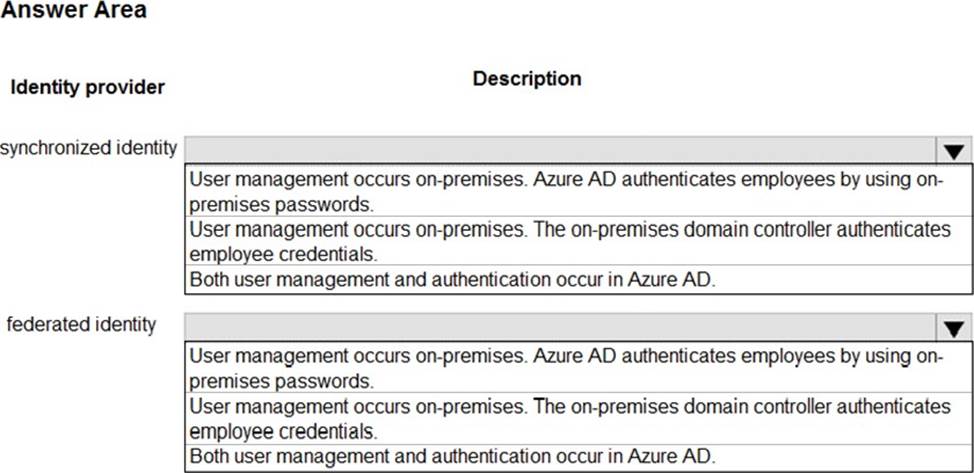Select 'premises passwords.' line in synchronized identity list
The height and width of the screenshot is (473, 974).
[x=282, y=204]
